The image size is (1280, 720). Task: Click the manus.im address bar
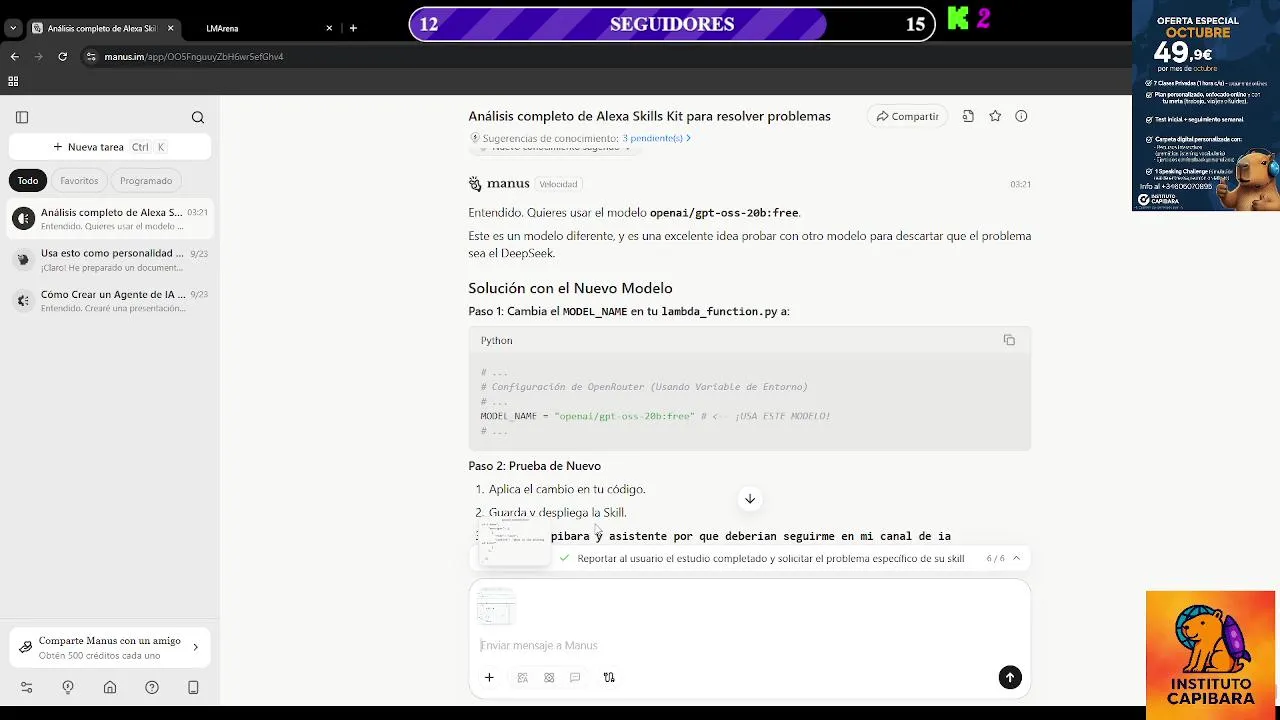(193, 57)
